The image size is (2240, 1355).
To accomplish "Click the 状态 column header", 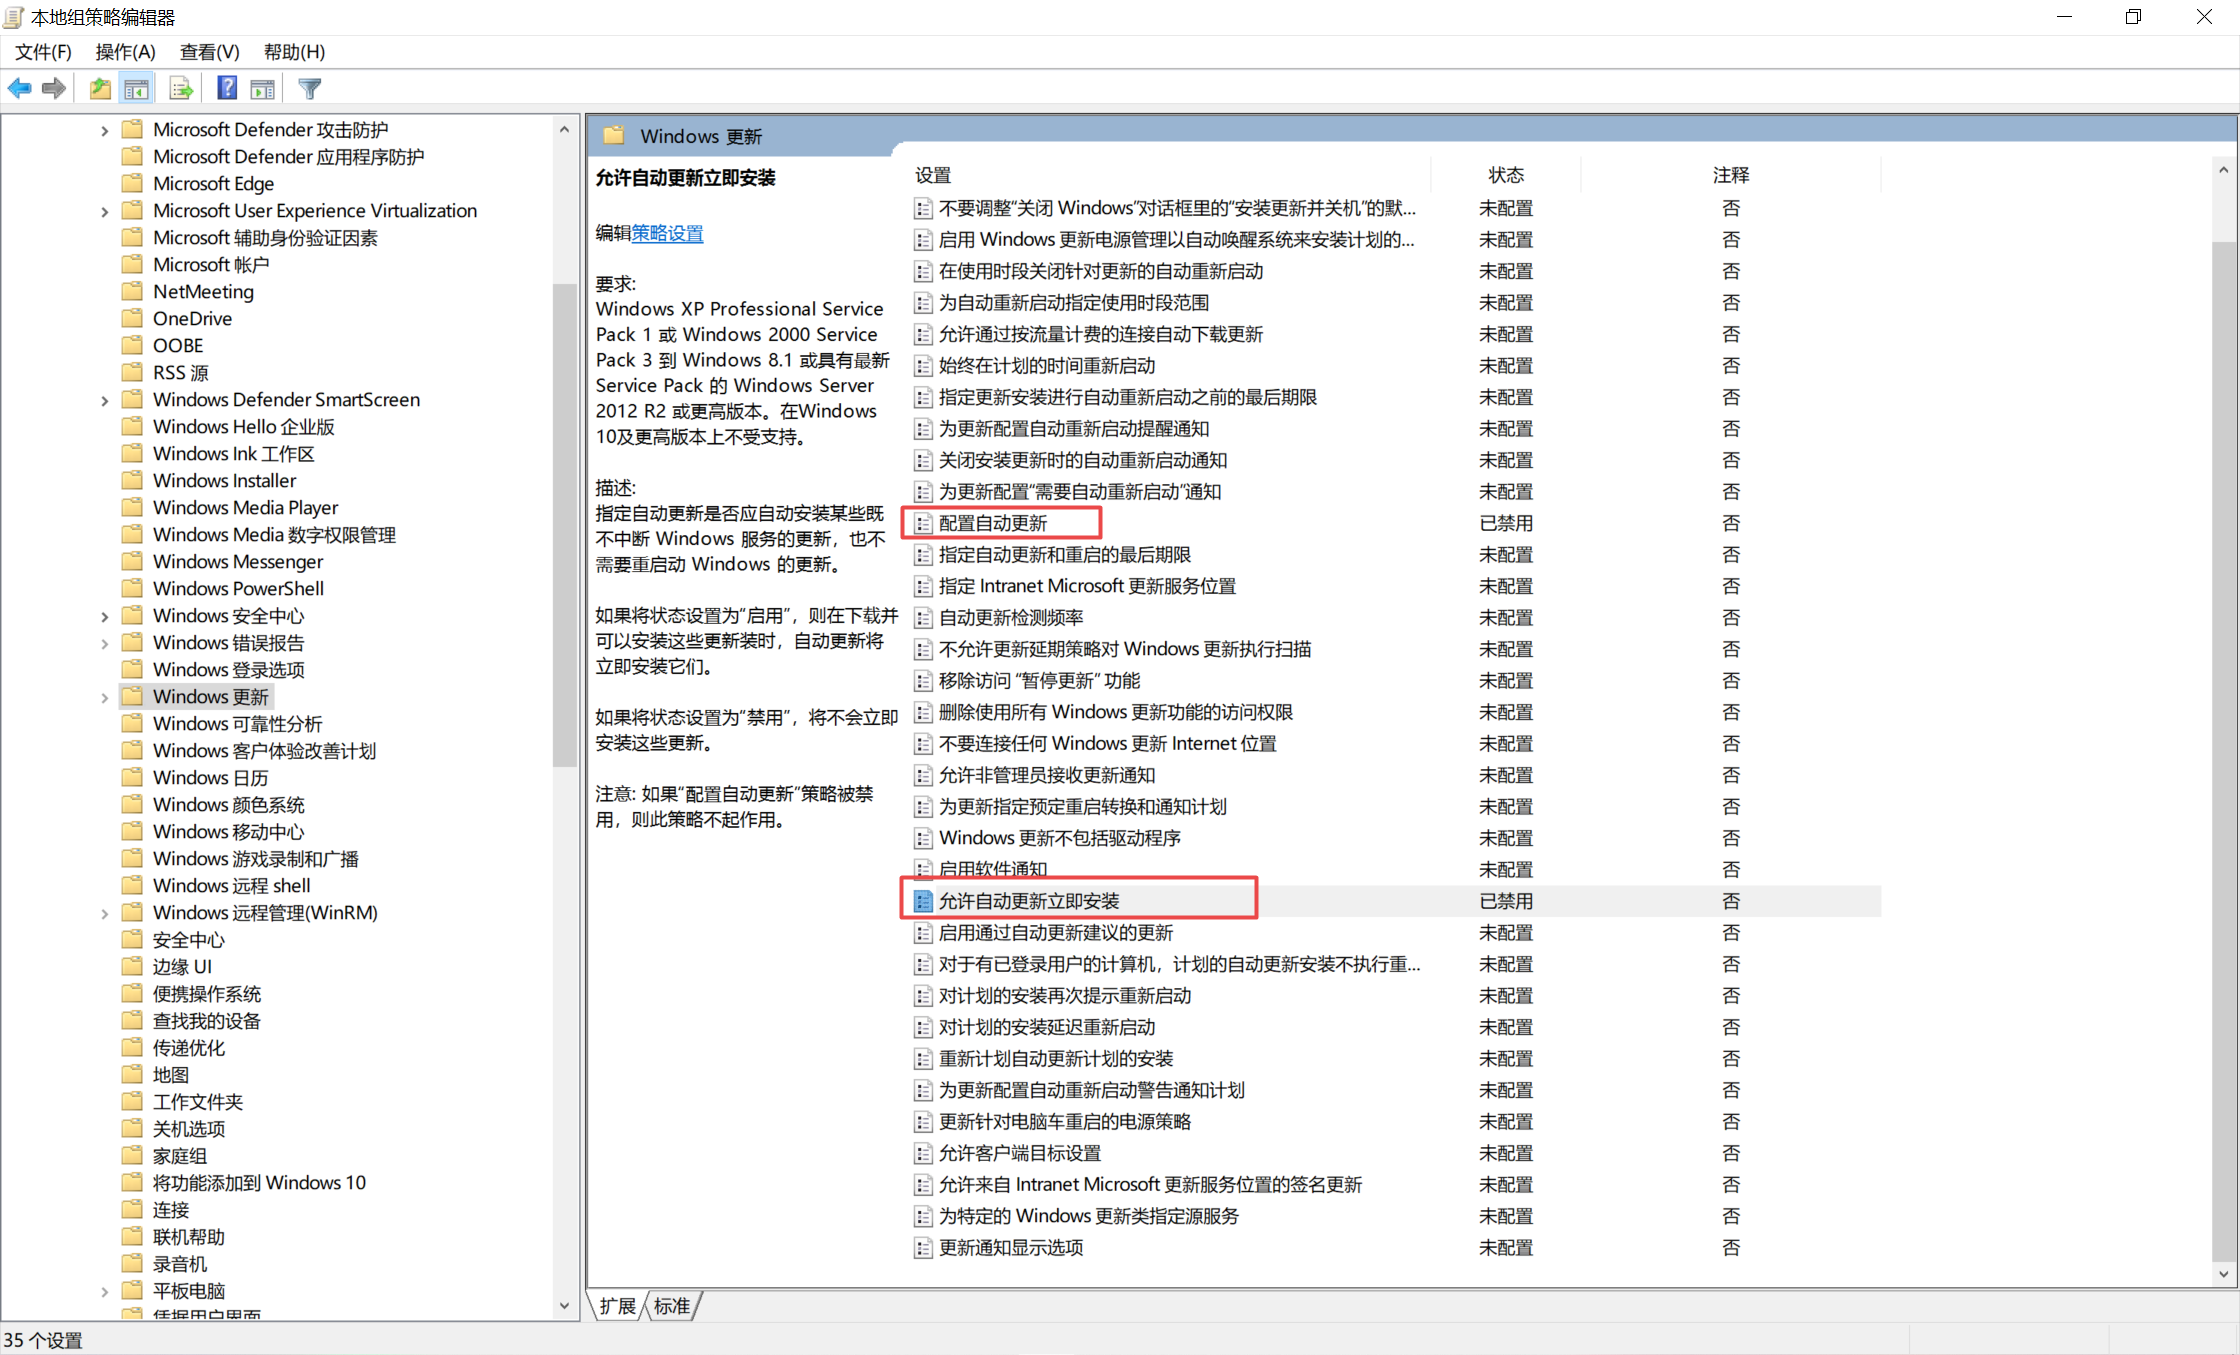I will 1505,175.
